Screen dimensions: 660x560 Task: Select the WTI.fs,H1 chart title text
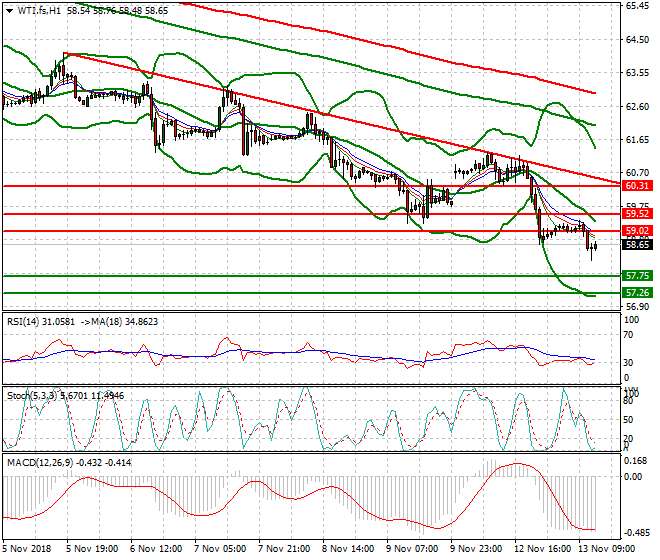pyautogui.click(x=39, y=11)
